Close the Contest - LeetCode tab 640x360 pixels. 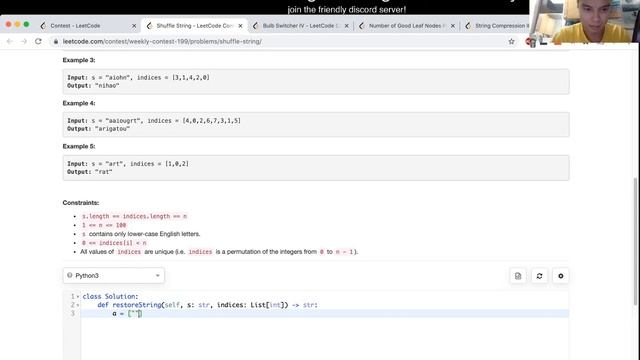(x=134, y=26)
